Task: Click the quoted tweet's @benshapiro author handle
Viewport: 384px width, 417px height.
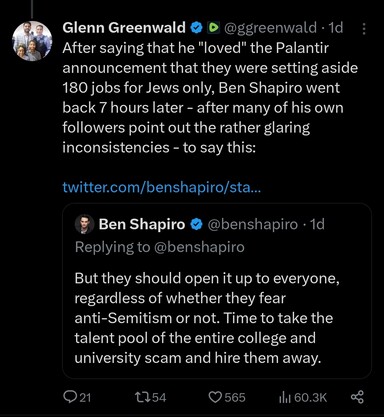Action: click(253, 224)
